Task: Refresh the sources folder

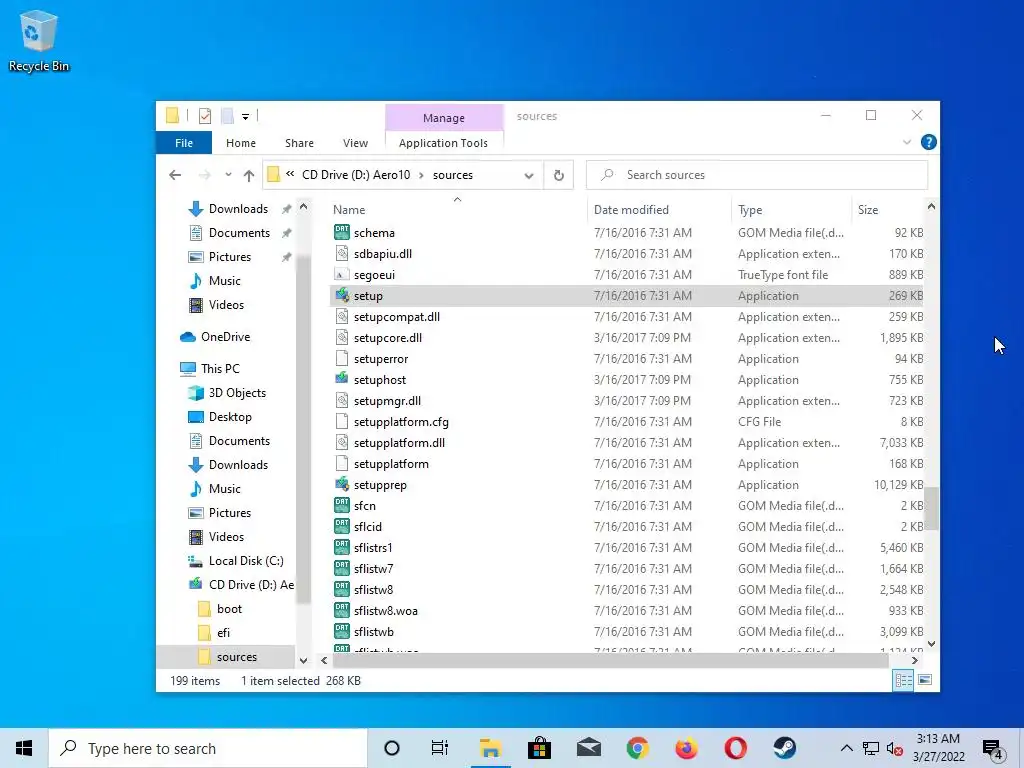Action: point(558,175)
